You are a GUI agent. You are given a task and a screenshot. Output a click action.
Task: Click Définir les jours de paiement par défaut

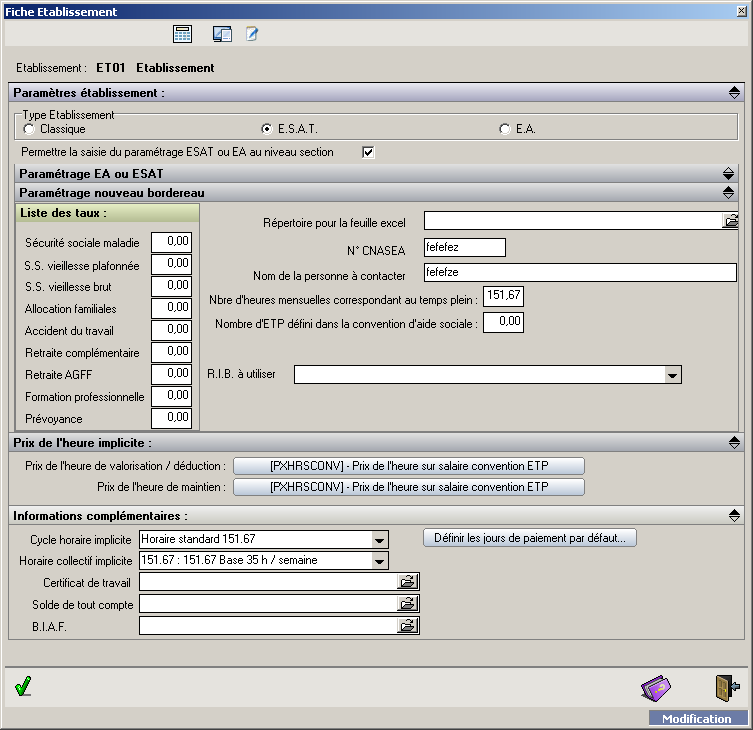pyautogui.click(x=530, y=538)
